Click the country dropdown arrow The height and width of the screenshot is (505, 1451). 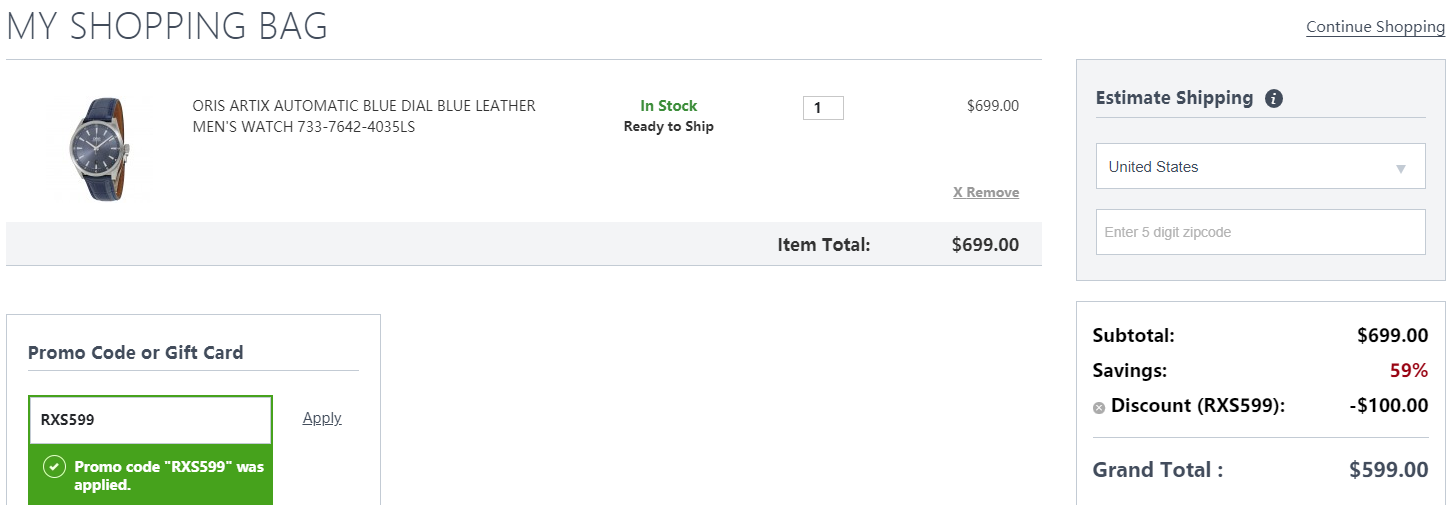pos(1401,169)
